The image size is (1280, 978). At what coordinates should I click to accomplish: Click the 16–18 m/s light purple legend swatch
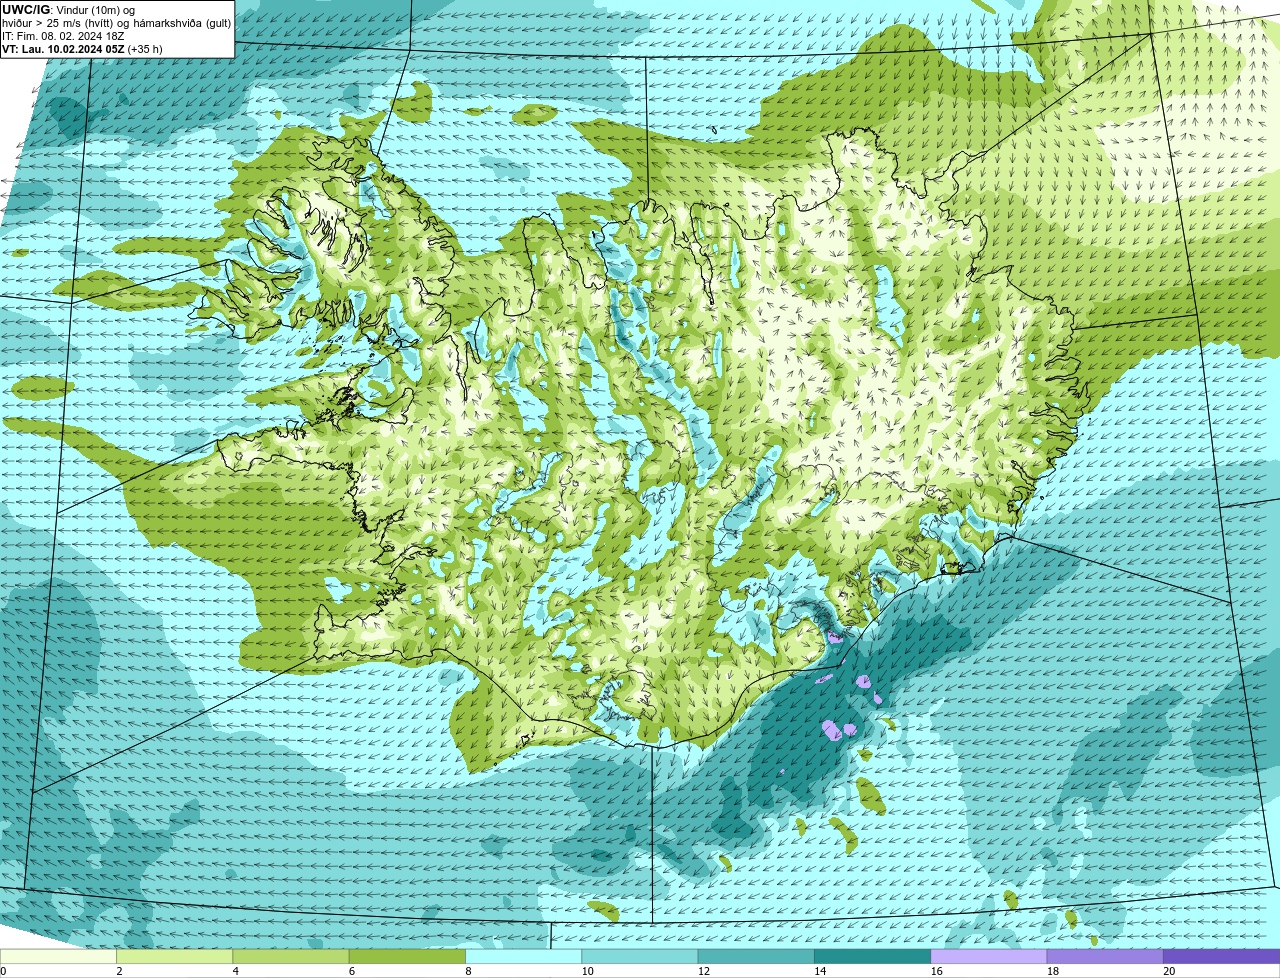pyautogui.click(x=989, y=956)
